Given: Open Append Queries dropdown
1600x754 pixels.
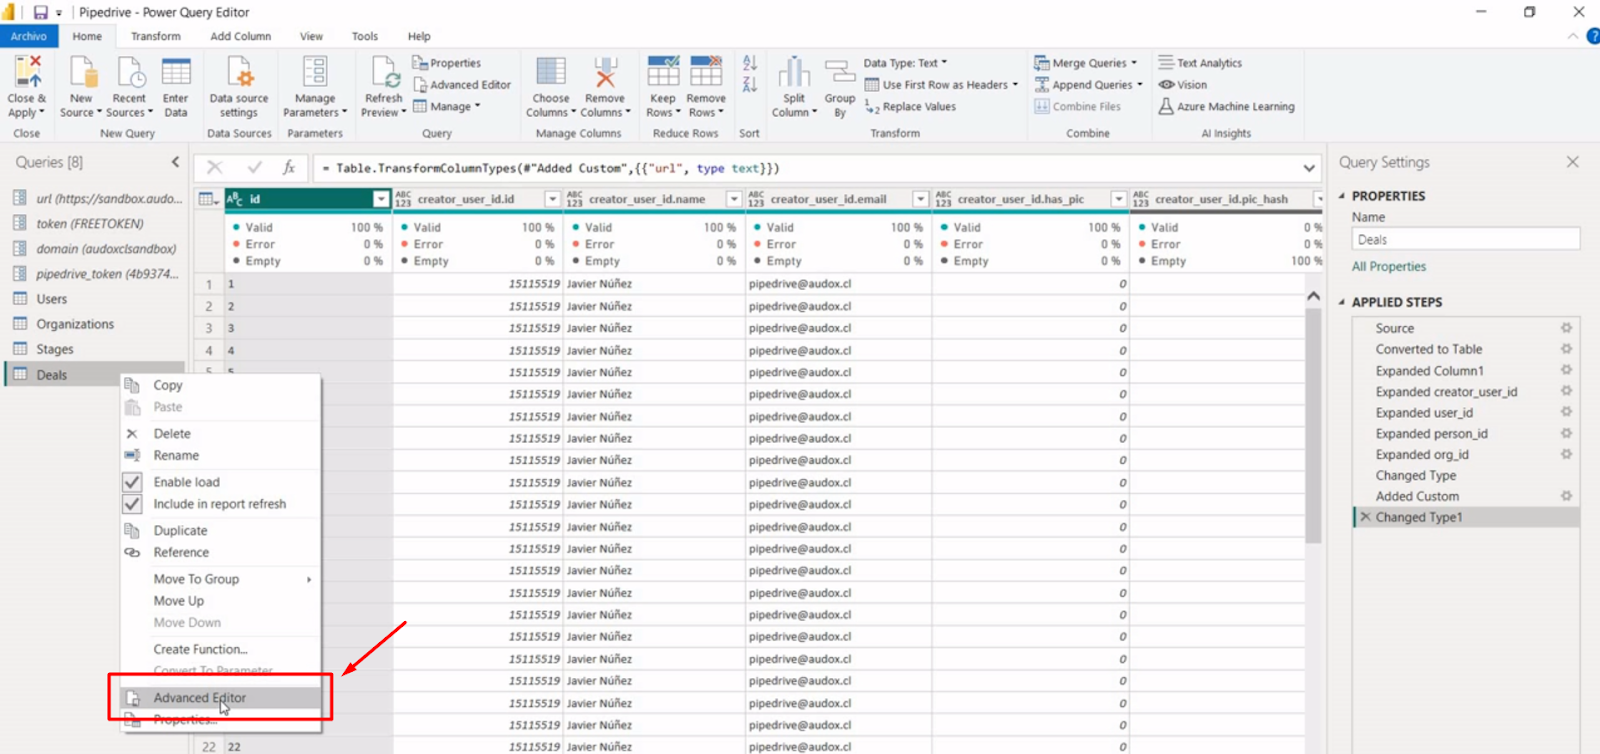Looking at the screenshot, I should coord(1088,85).
